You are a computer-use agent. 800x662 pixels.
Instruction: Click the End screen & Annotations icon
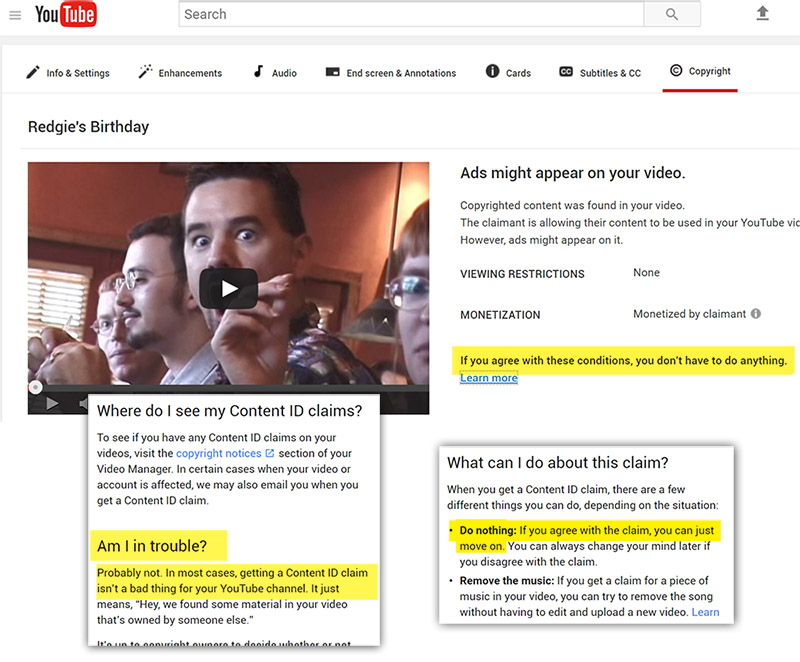click(x=333, y=72)
